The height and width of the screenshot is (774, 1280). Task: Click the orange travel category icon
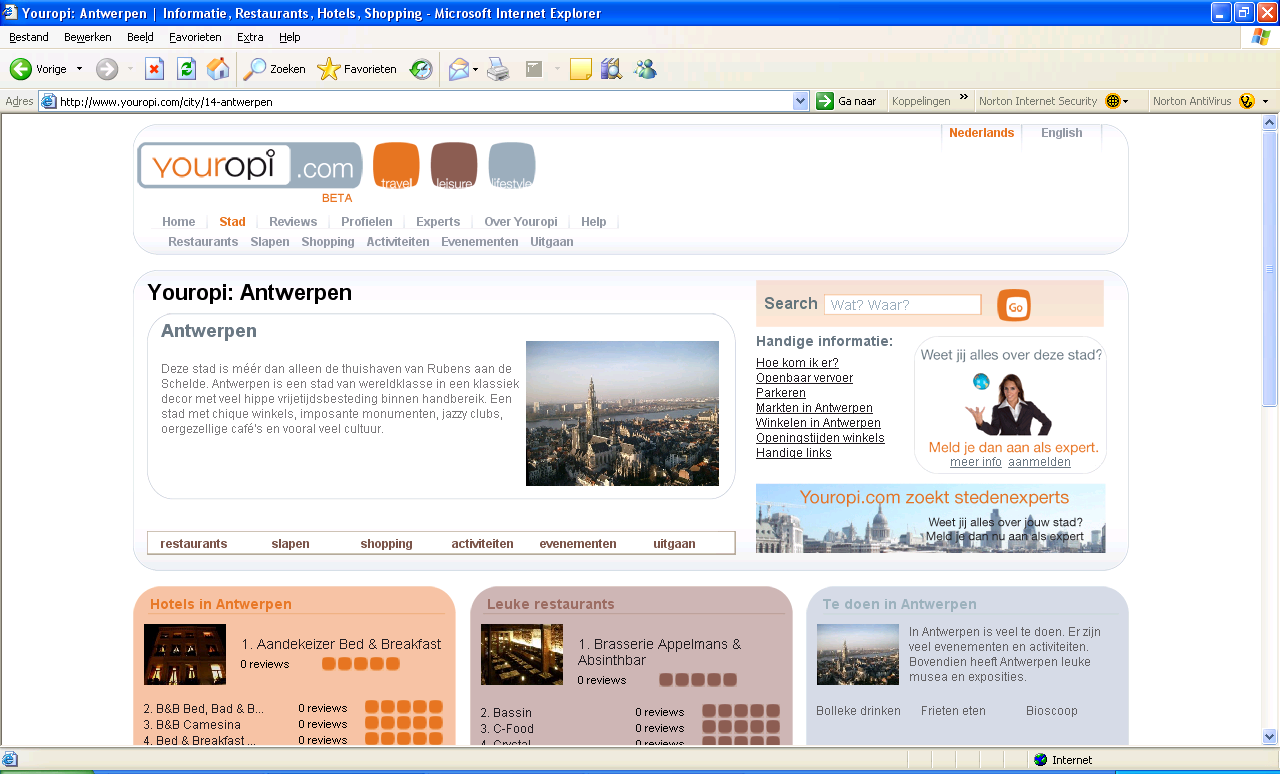tap(396, 166)
